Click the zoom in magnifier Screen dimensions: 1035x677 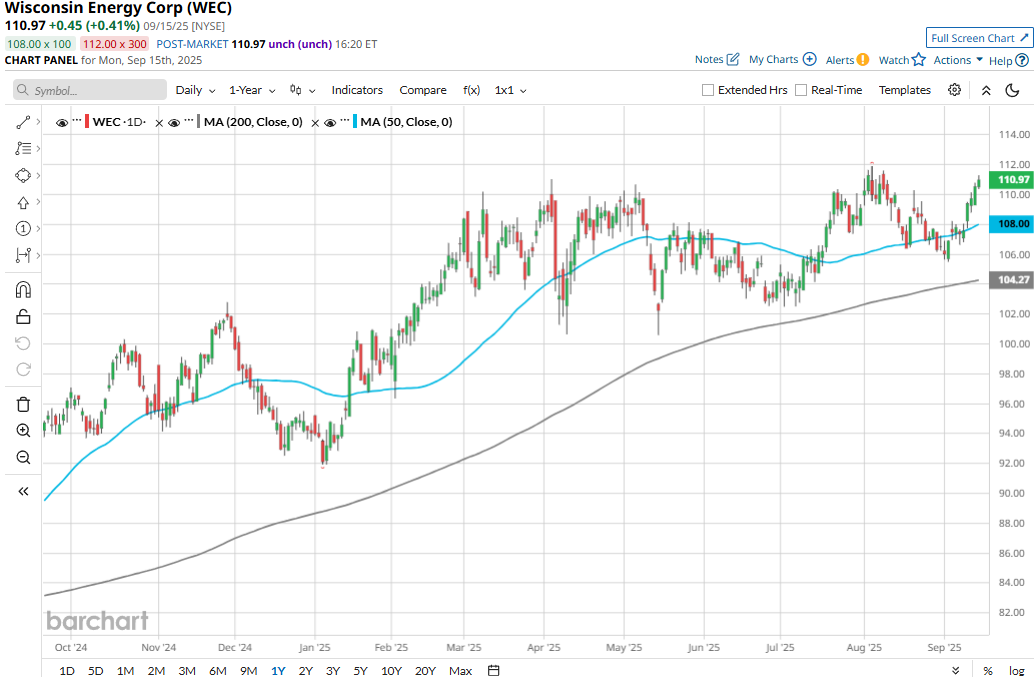23,431
